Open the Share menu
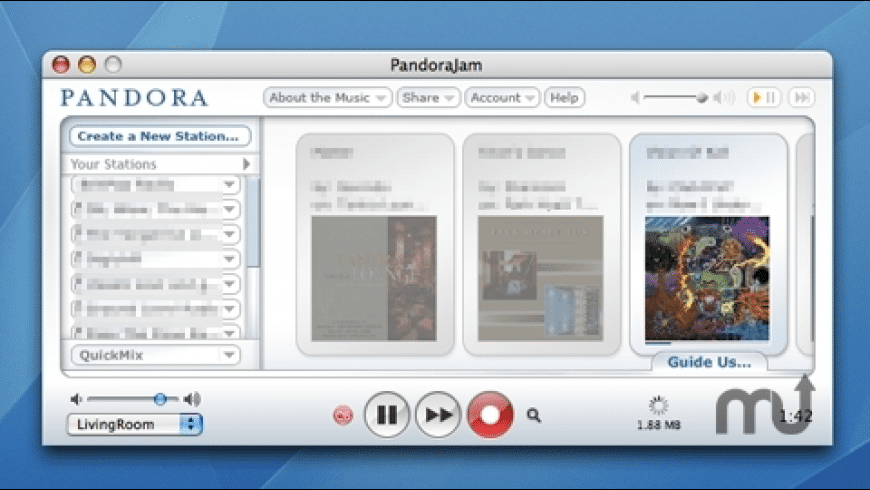The height and width of the screenshot is (490, 870). (428, 98)
